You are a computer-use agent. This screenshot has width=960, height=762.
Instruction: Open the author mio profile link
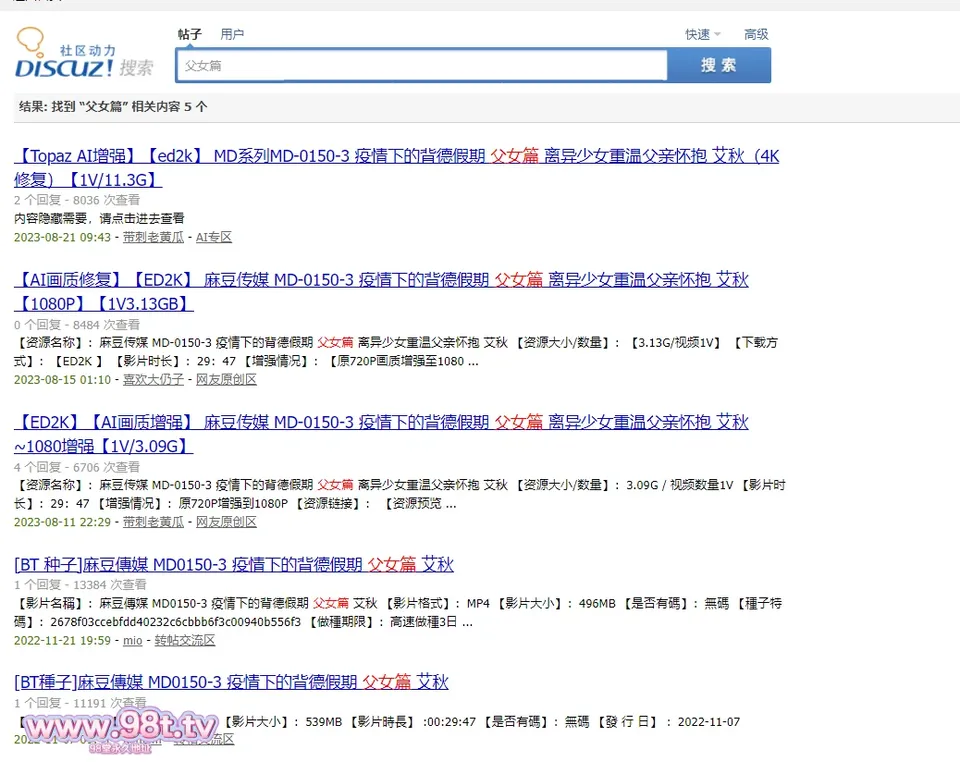pyautogui.click(x=132, y=640)
